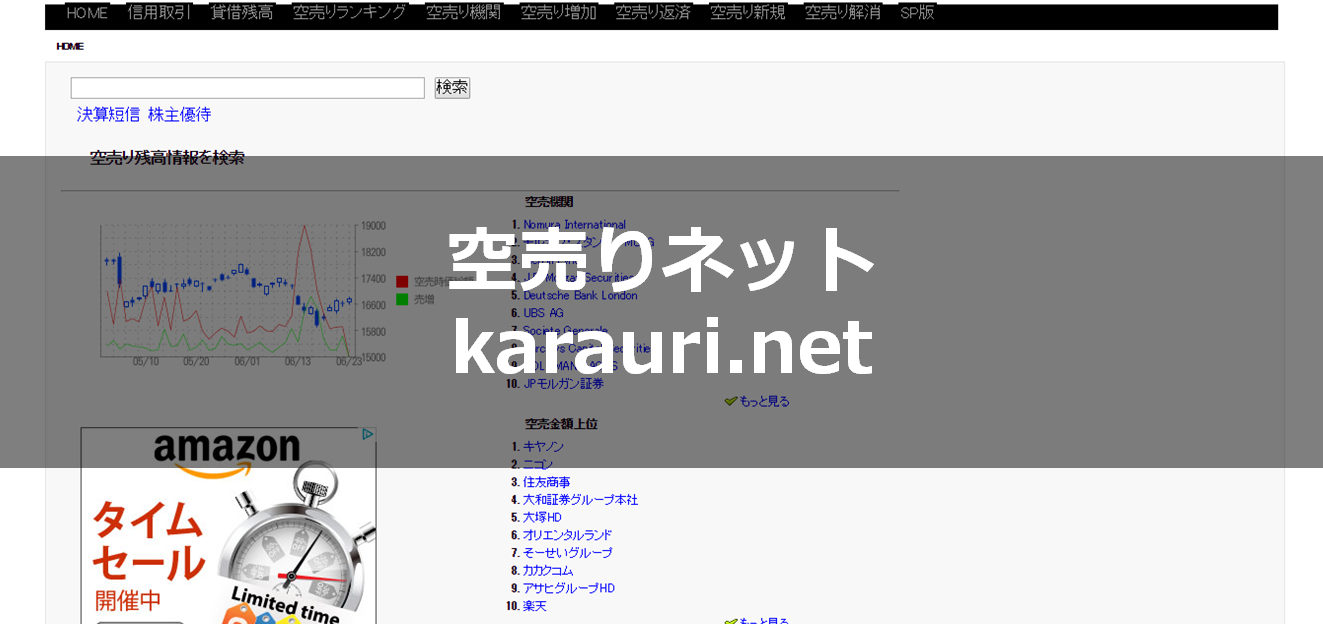Click the 検索 search button

(x=452, y=88)
